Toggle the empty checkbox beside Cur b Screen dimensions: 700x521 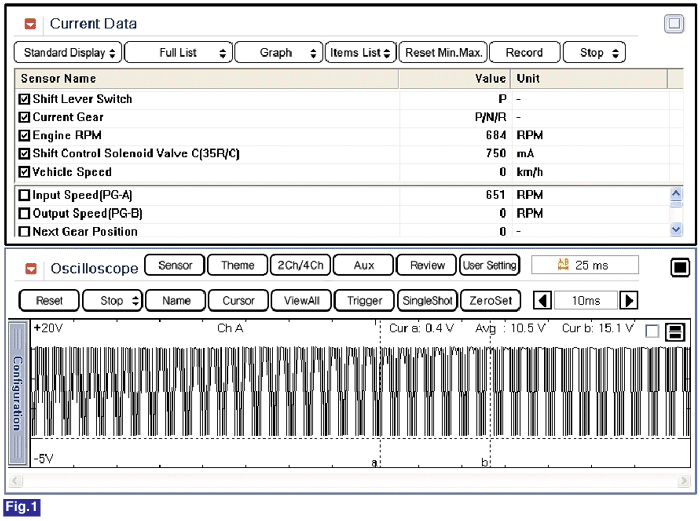coord(652,331)
